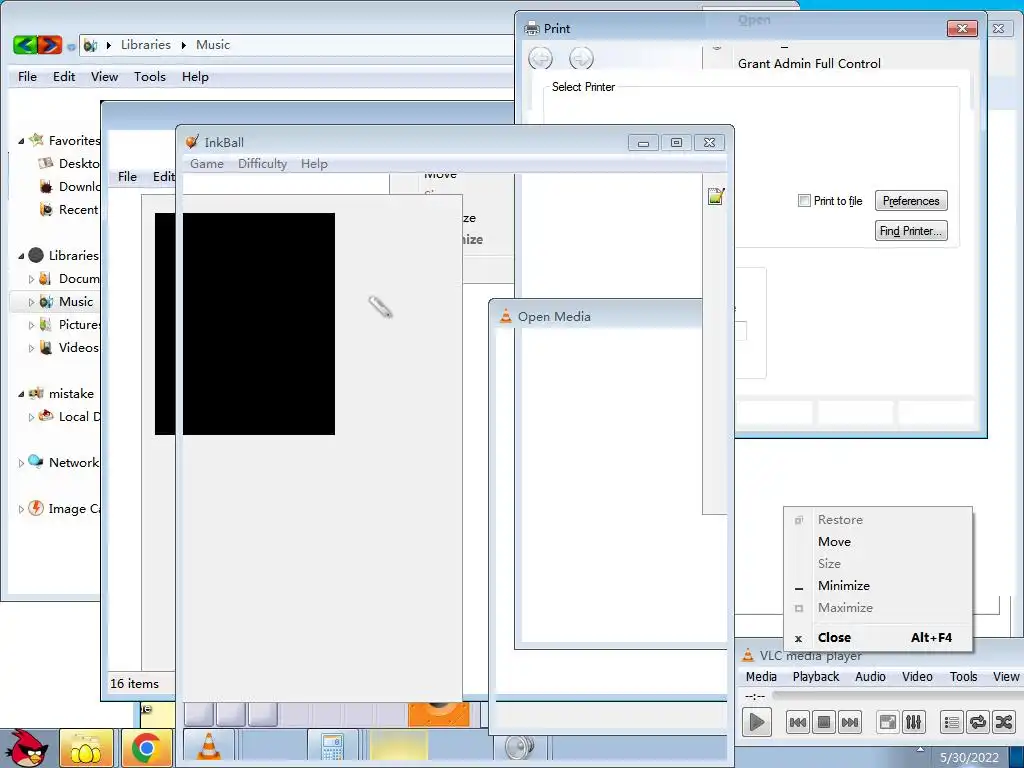Open the VLC Media menu
Viewport: 1024px width, 768px height.
pos(761,677)
